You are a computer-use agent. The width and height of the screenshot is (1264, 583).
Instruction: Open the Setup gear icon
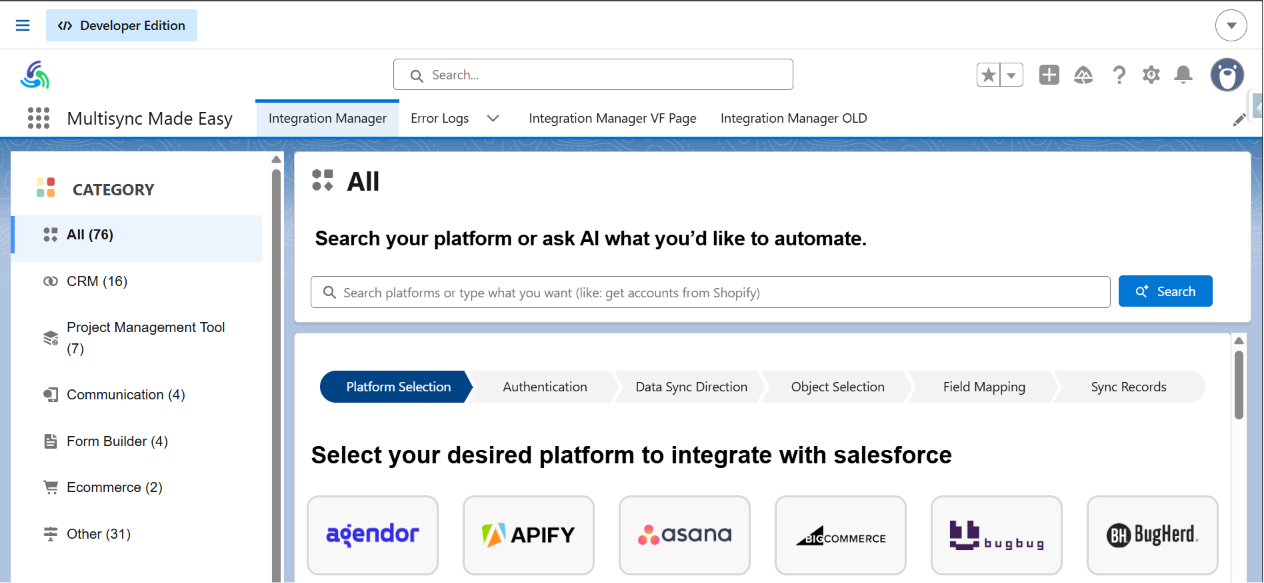pyautogui.click(x=1151, y=75)
